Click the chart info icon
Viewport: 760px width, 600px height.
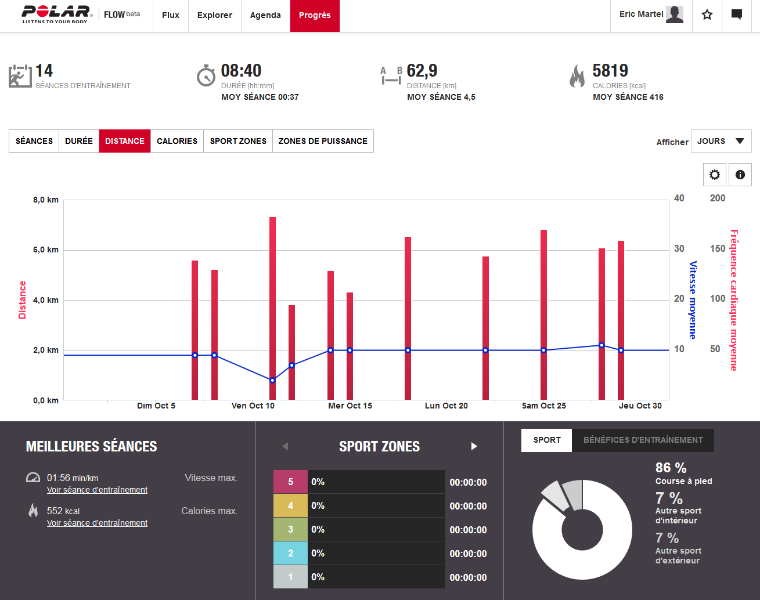coord(740,175)
